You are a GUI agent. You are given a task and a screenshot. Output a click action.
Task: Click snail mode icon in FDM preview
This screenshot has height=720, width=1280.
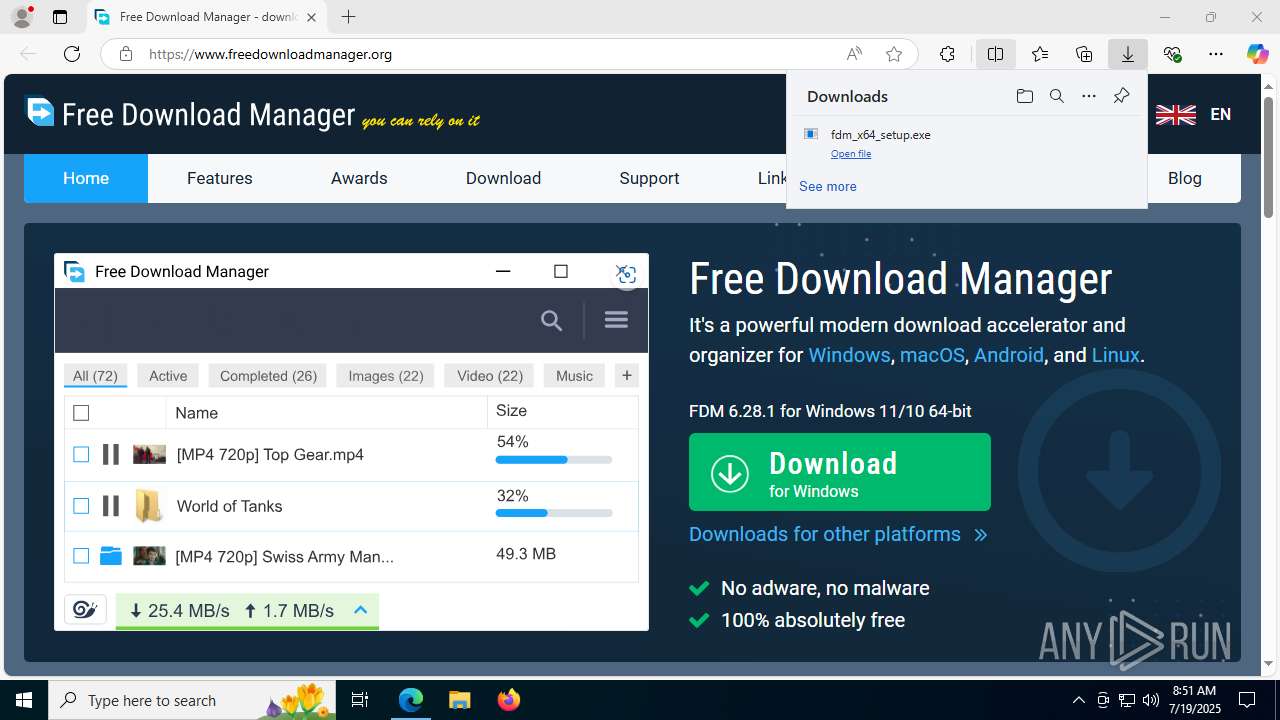85,609
